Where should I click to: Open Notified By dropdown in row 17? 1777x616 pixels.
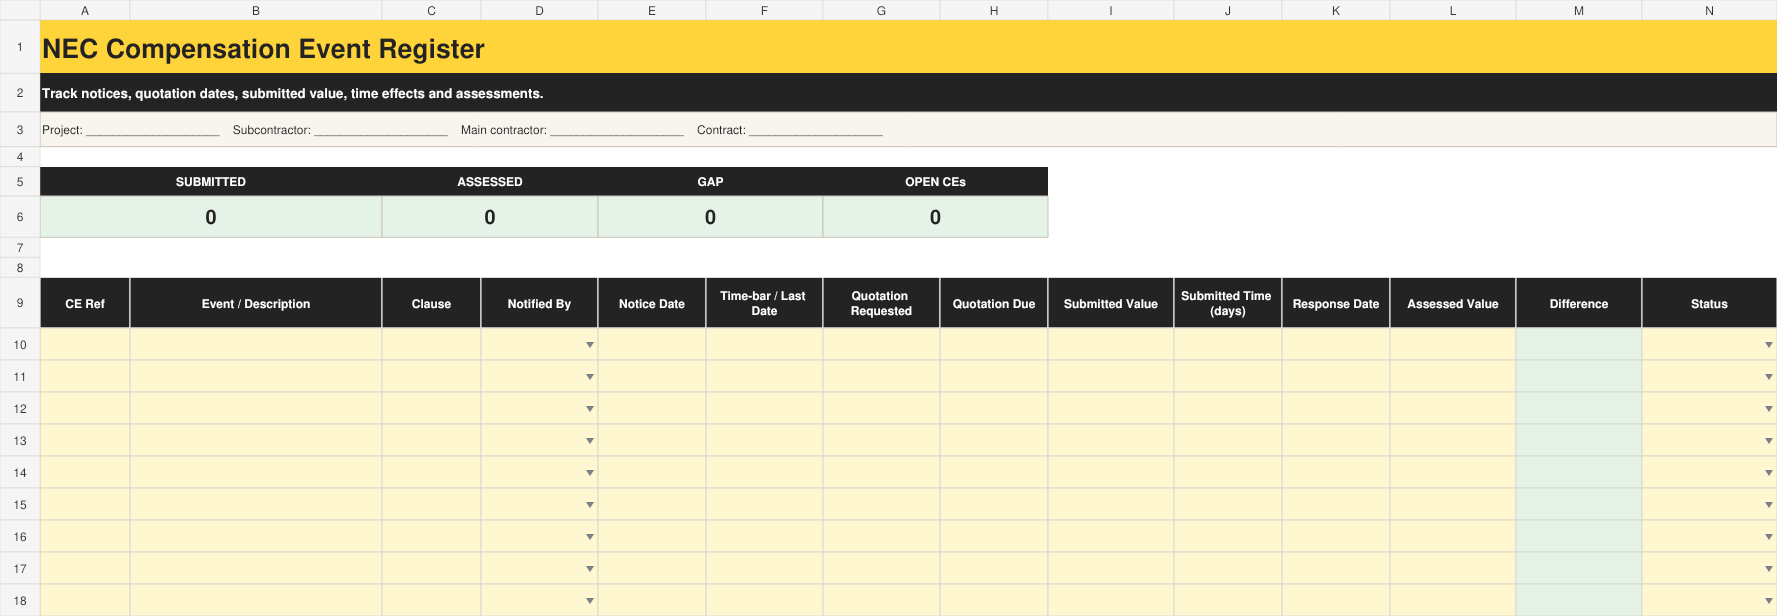(x=590, y=569)
